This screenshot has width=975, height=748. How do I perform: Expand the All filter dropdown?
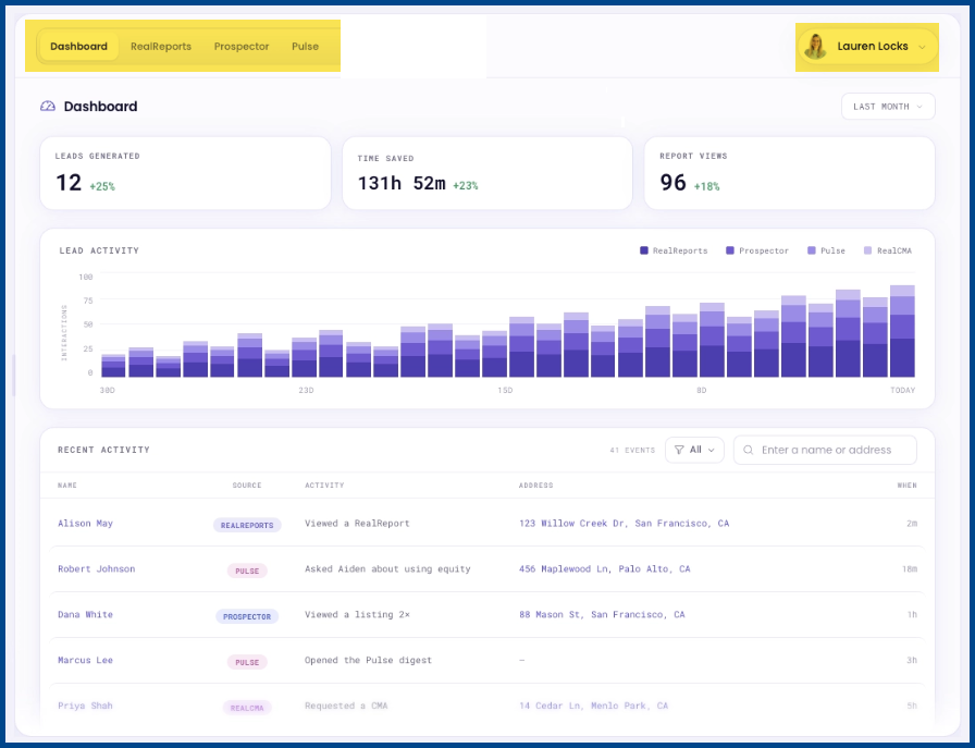(x=695, y=450)
